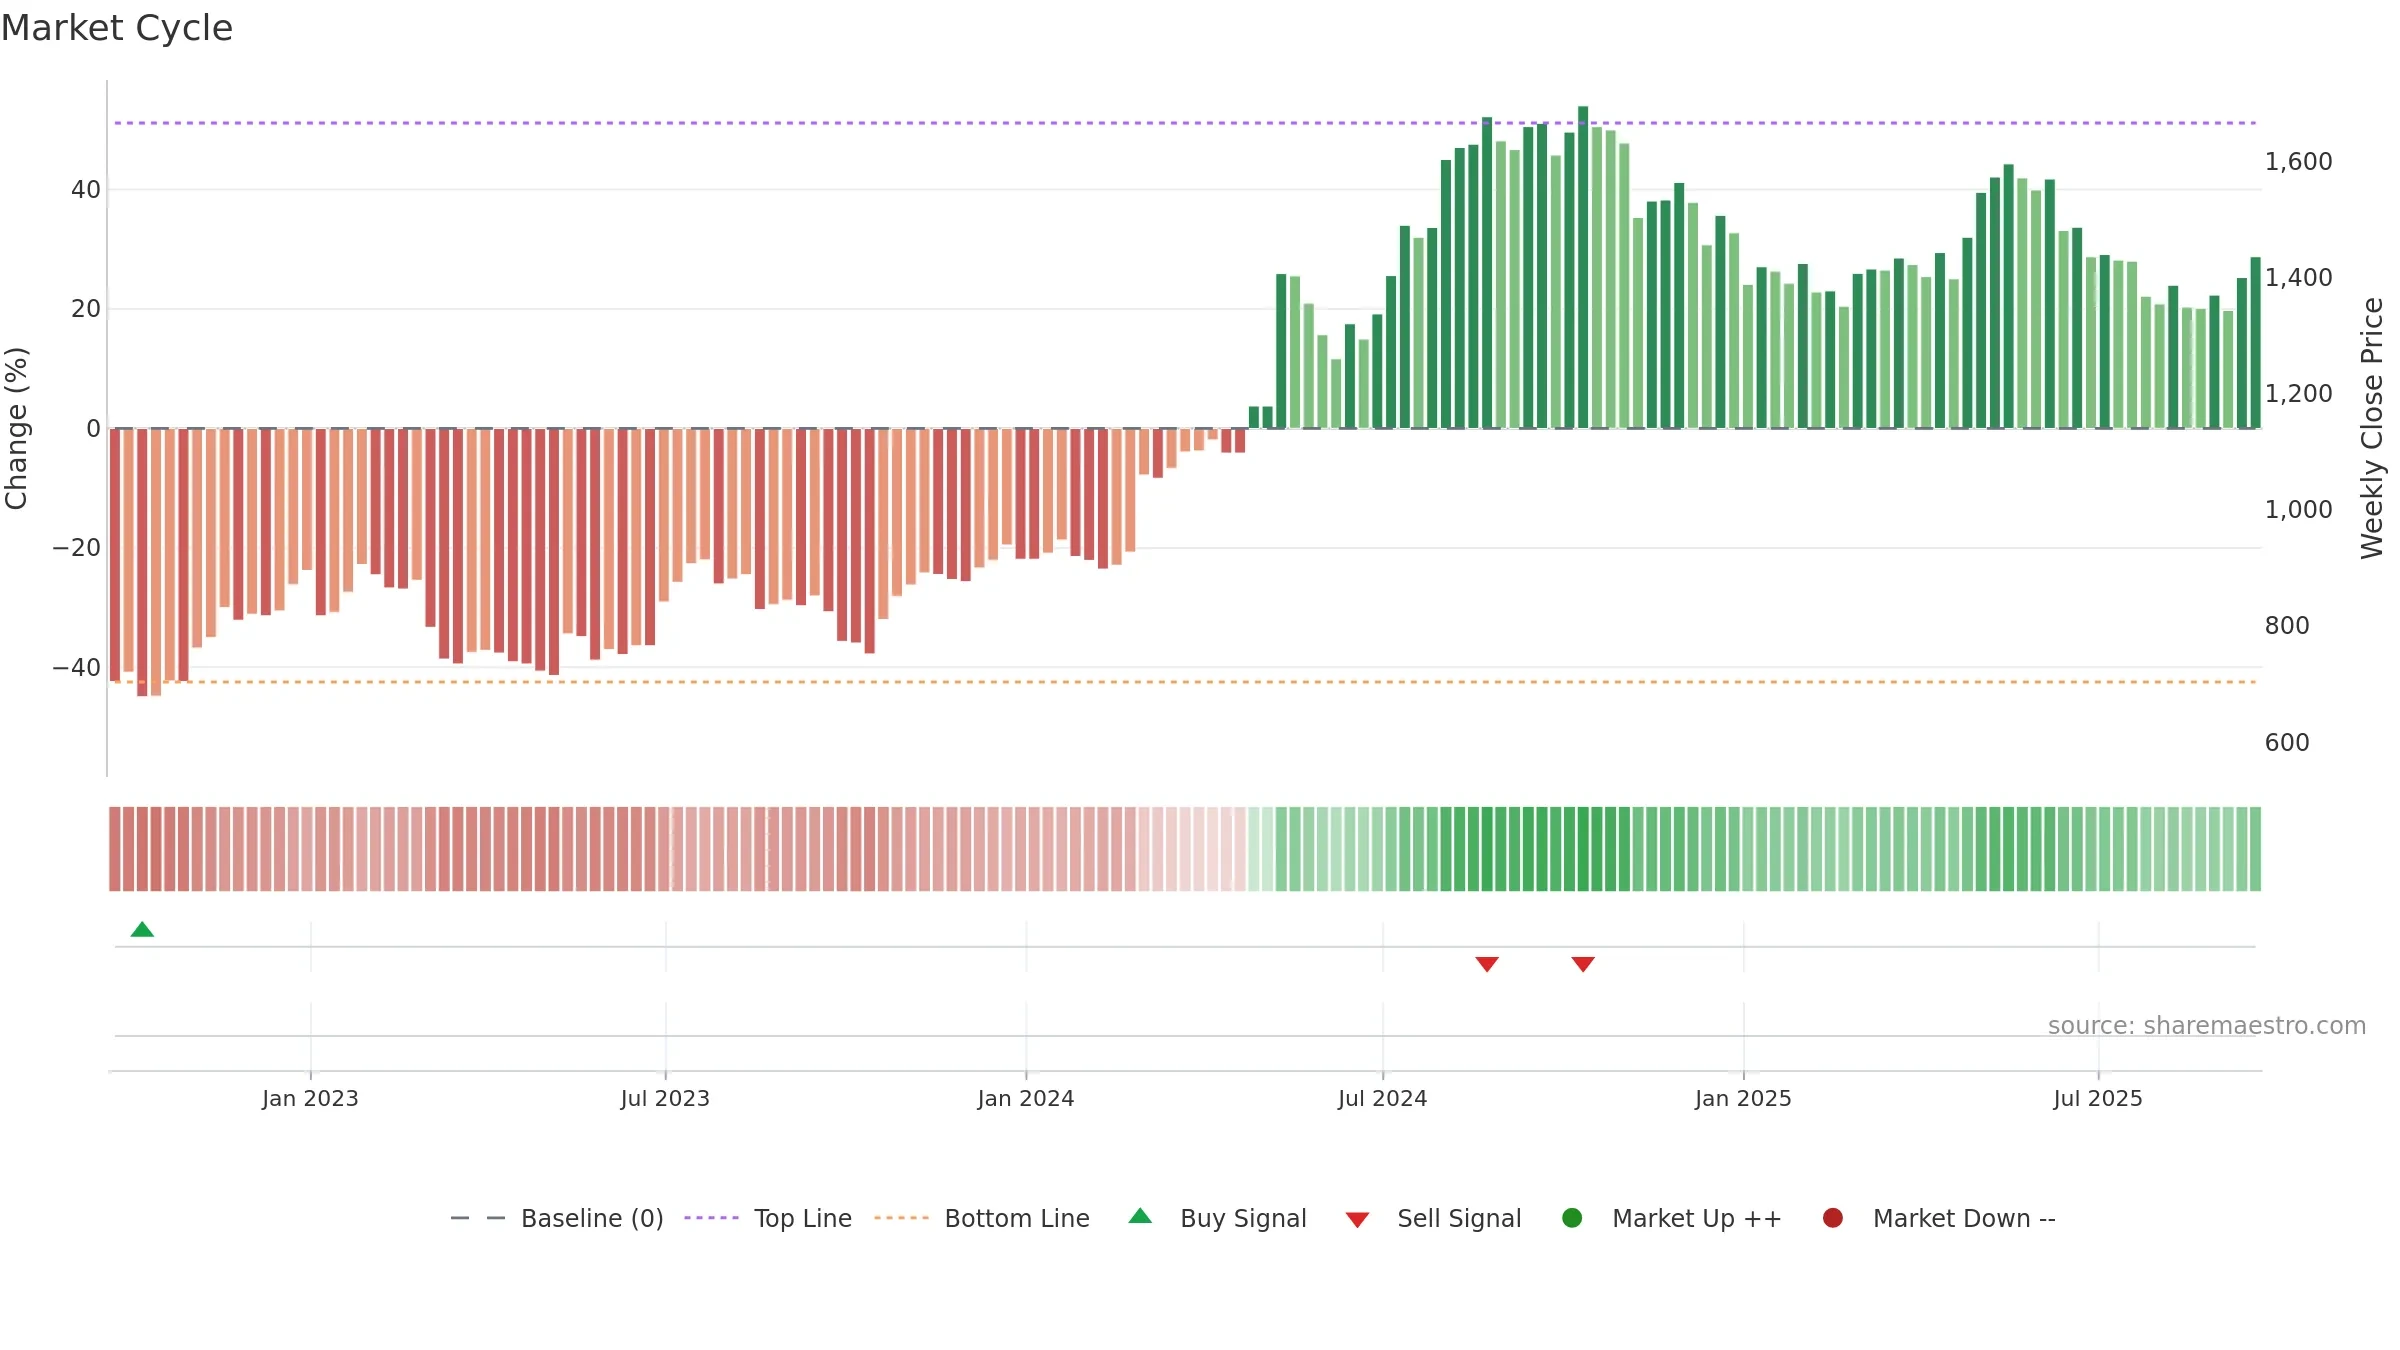The height and width of the screenshot is (1350, 2400).
Task: Click the 600 price axis label
Action: (2287, 743)
